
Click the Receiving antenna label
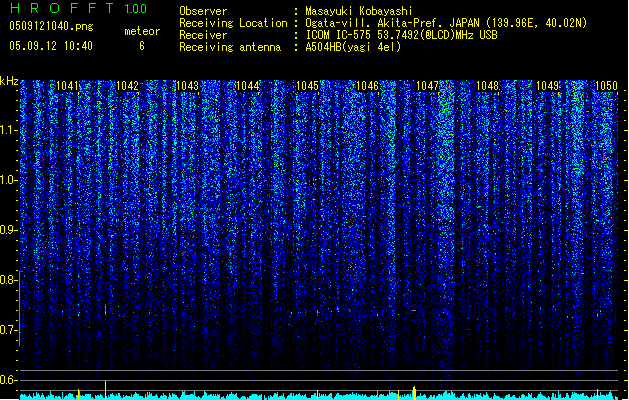230,47
